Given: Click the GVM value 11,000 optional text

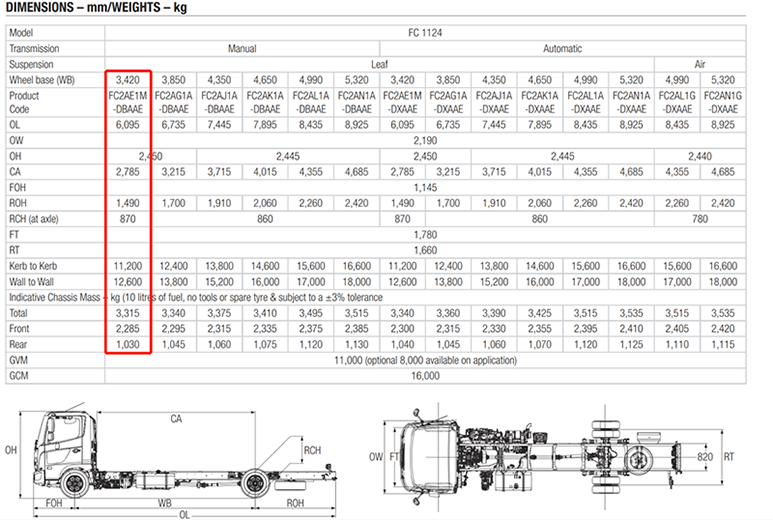Looking at the screenshot, I should coord(425,359).
